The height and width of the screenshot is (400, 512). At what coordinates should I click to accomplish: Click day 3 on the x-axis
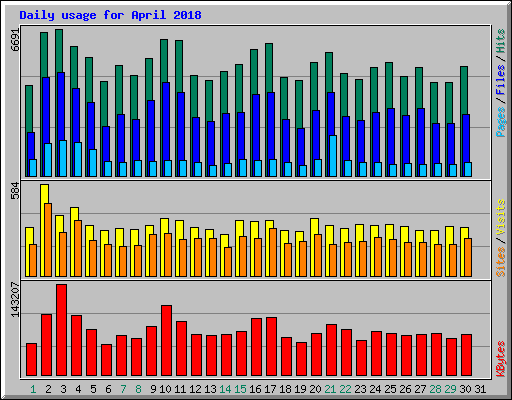click(63, 389)
